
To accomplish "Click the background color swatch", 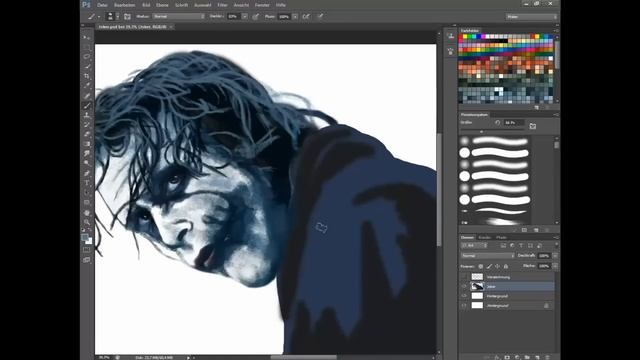I will pyautogui.click(x=89, y=241).
